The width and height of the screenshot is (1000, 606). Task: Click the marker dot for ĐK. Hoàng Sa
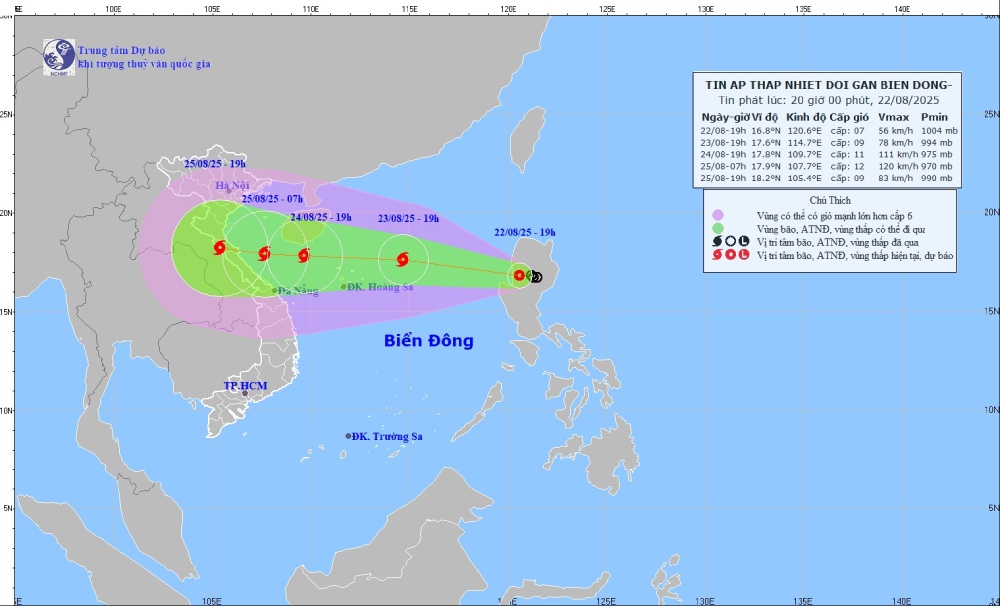pos(343,286)
